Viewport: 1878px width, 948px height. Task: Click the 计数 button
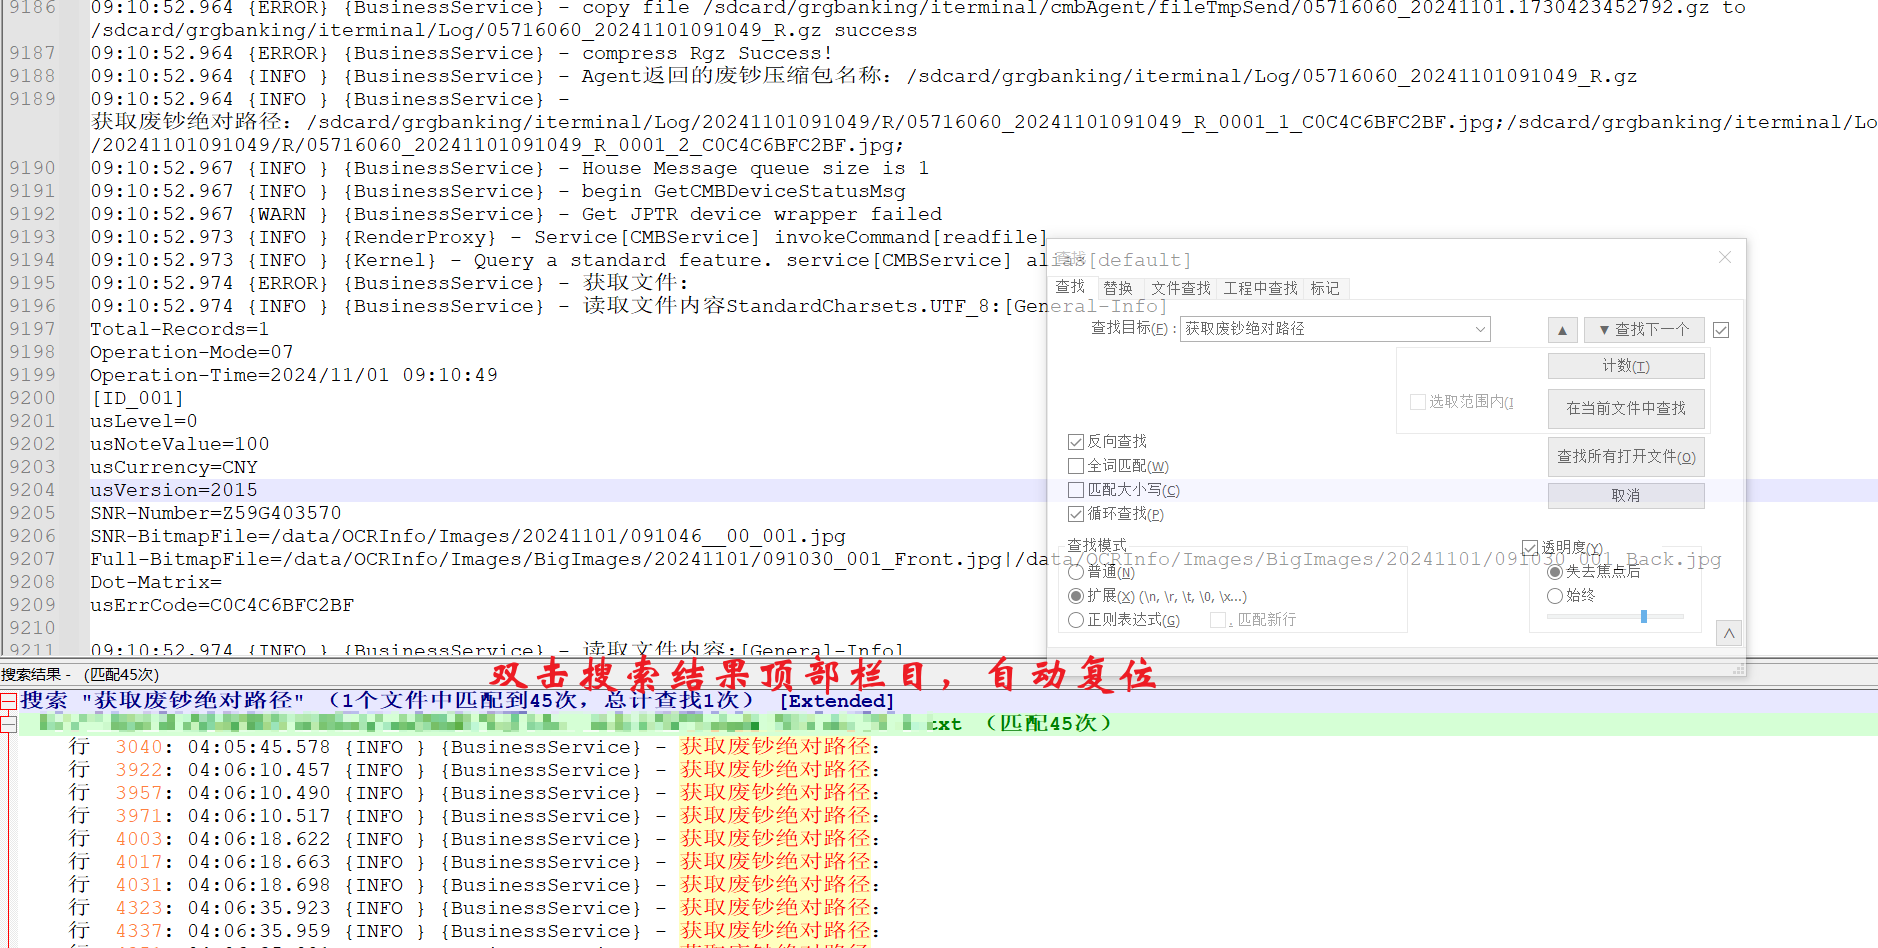point(1626,366)
